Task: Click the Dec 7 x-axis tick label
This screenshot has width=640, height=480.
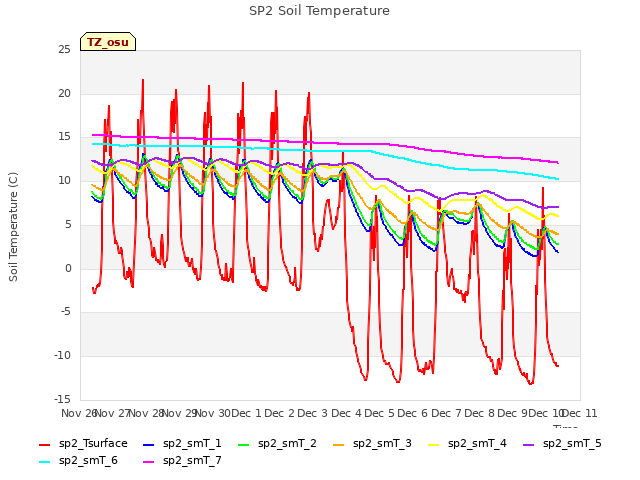Action: click(446, 413)
